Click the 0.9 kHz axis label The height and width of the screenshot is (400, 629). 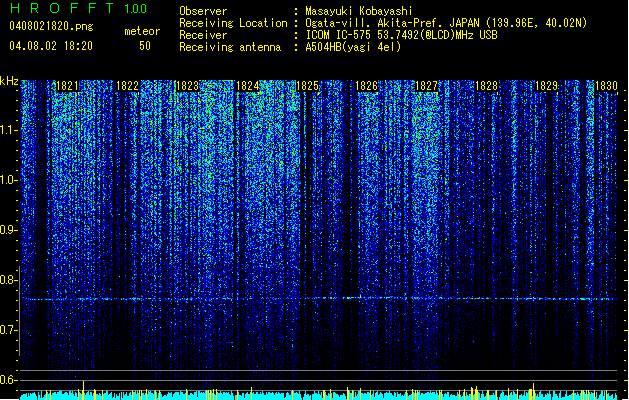point(9,230)
